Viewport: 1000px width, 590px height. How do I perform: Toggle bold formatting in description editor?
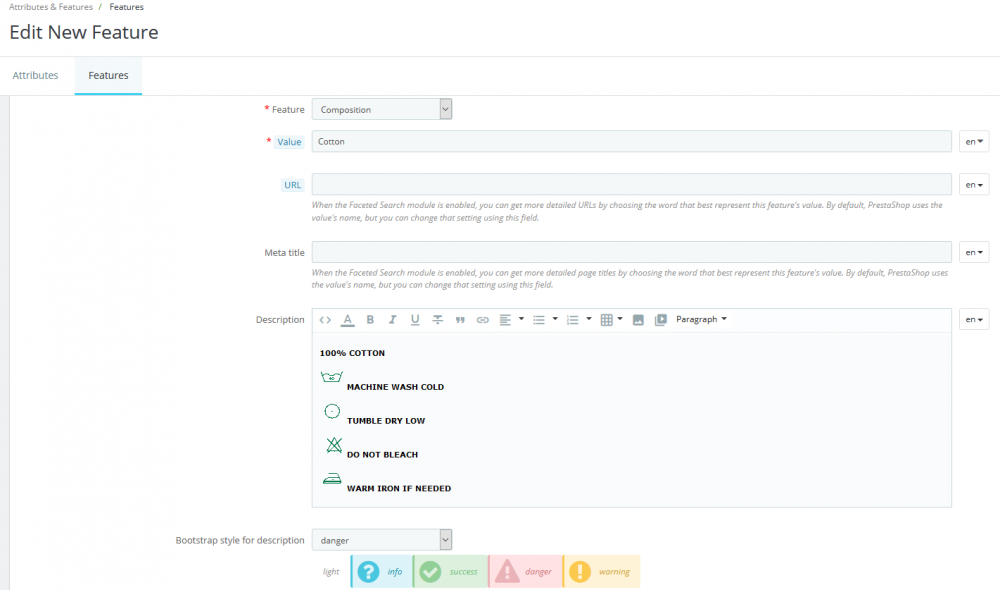click(x=370, y=320)
